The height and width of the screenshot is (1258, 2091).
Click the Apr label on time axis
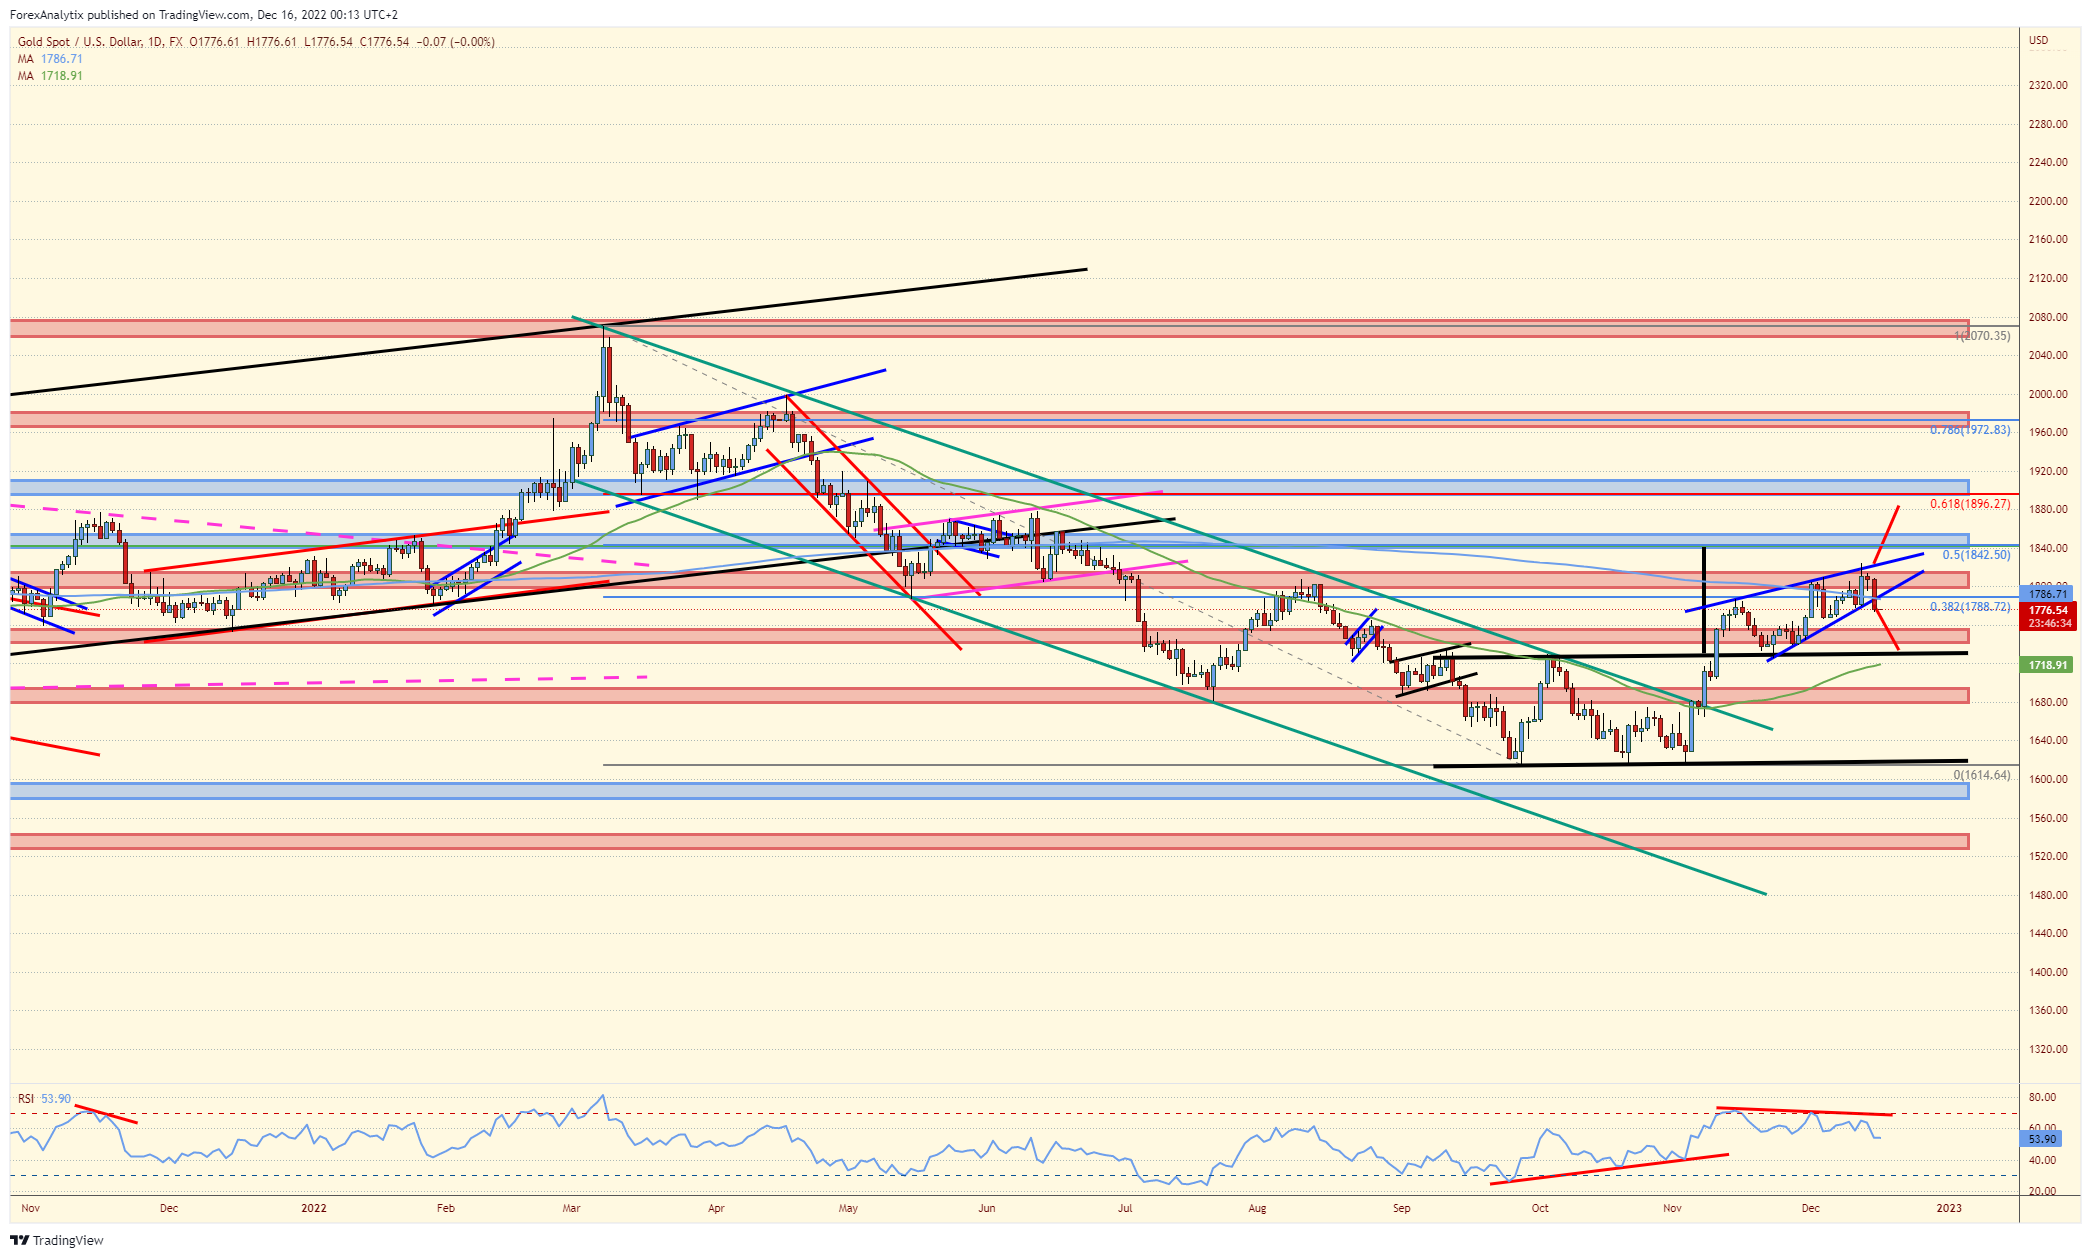[x=716, y=1208]
